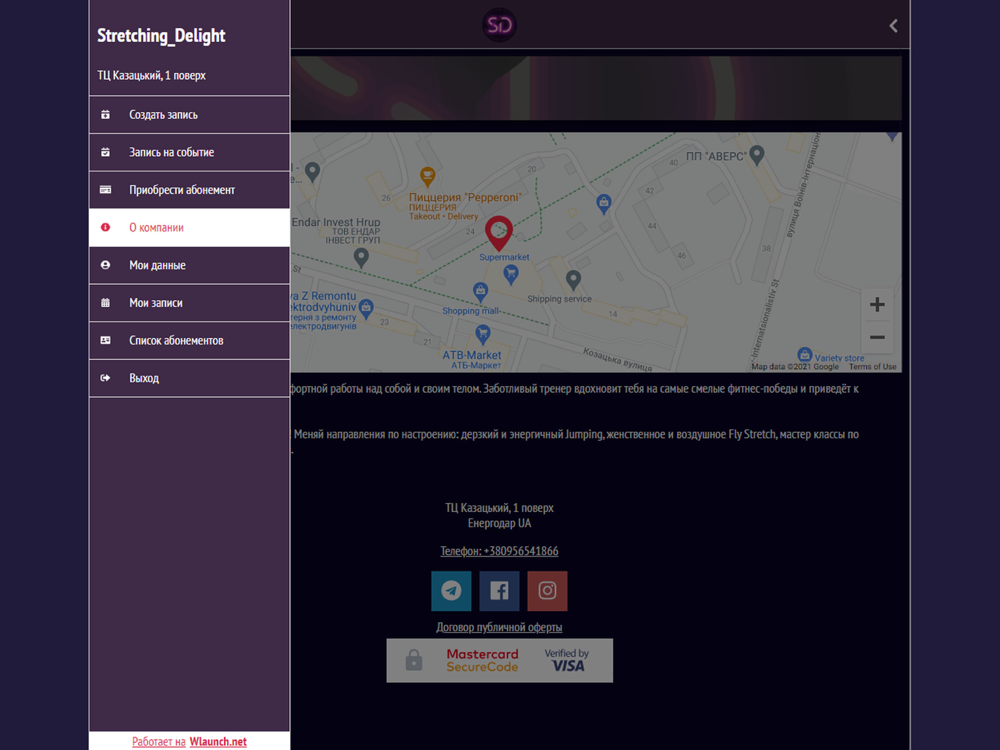The height and width of the screenshot is (750, 1000).
Task: Open Мои данные menu item
Action: click(x=189, y=265)
